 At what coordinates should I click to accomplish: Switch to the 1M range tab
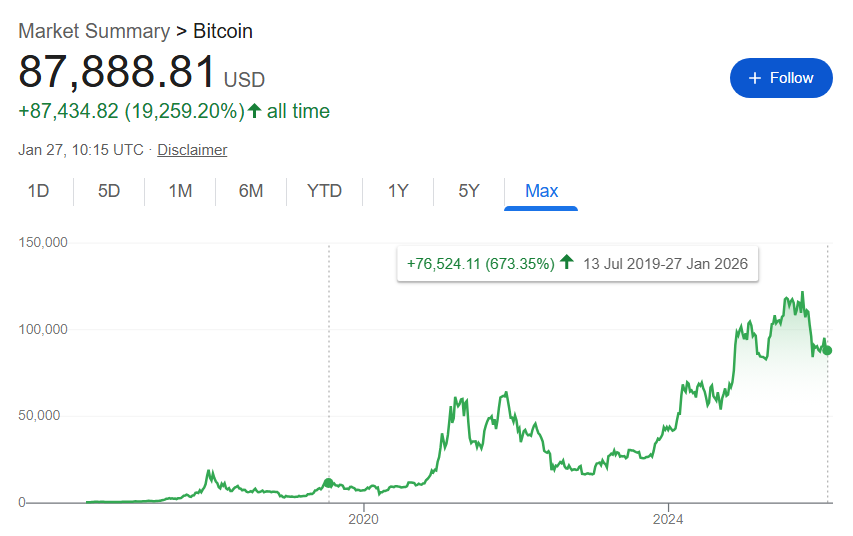pos(180,191)
